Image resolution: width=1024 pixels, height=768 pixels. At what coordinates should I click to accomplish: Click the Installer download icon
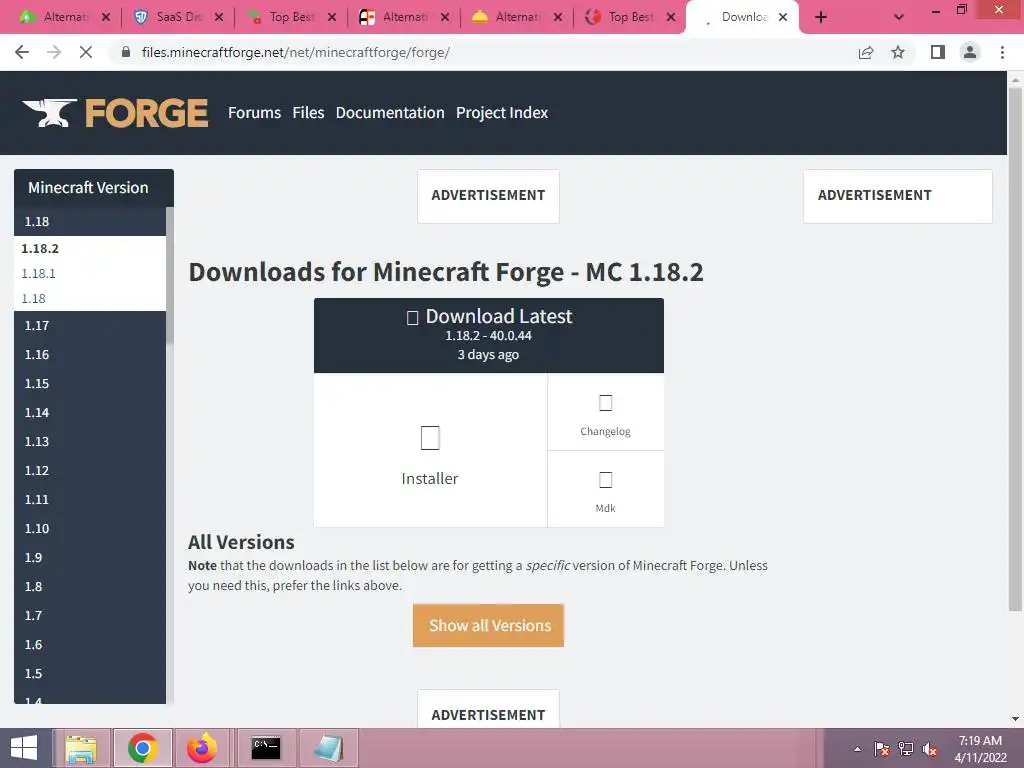[430, 438]
